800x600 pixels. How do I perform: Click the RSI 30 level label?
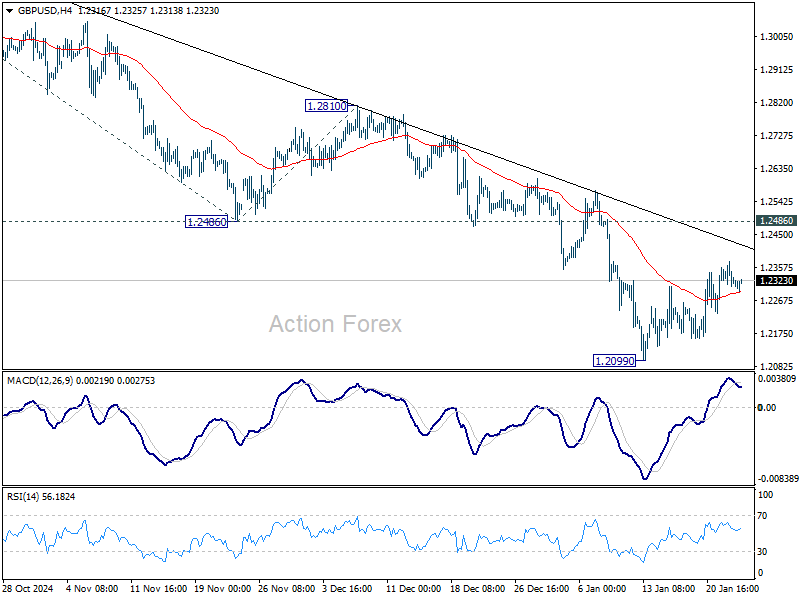(x=762, y=552)
